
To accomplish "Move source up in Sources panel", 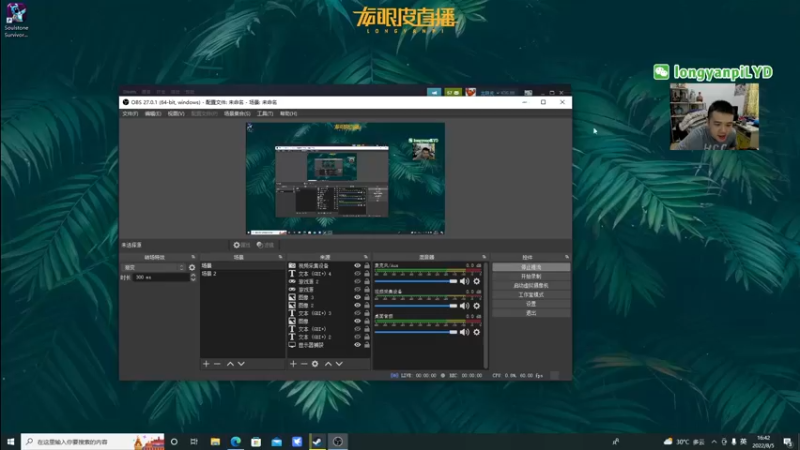I will (x=328, y=364).
